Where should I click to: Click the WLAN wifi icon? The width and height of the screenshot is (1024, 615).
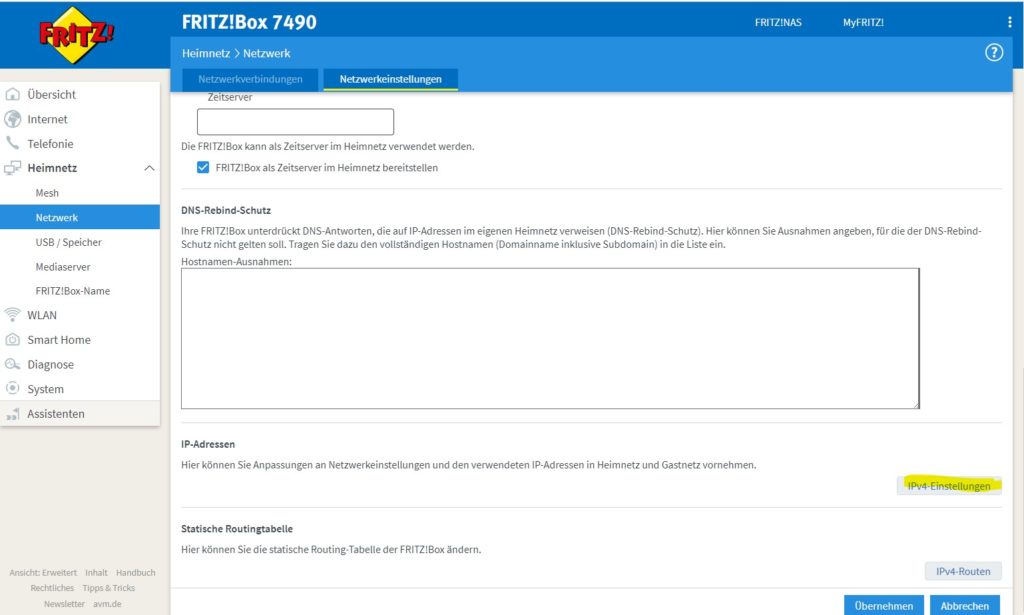point(13,315)
